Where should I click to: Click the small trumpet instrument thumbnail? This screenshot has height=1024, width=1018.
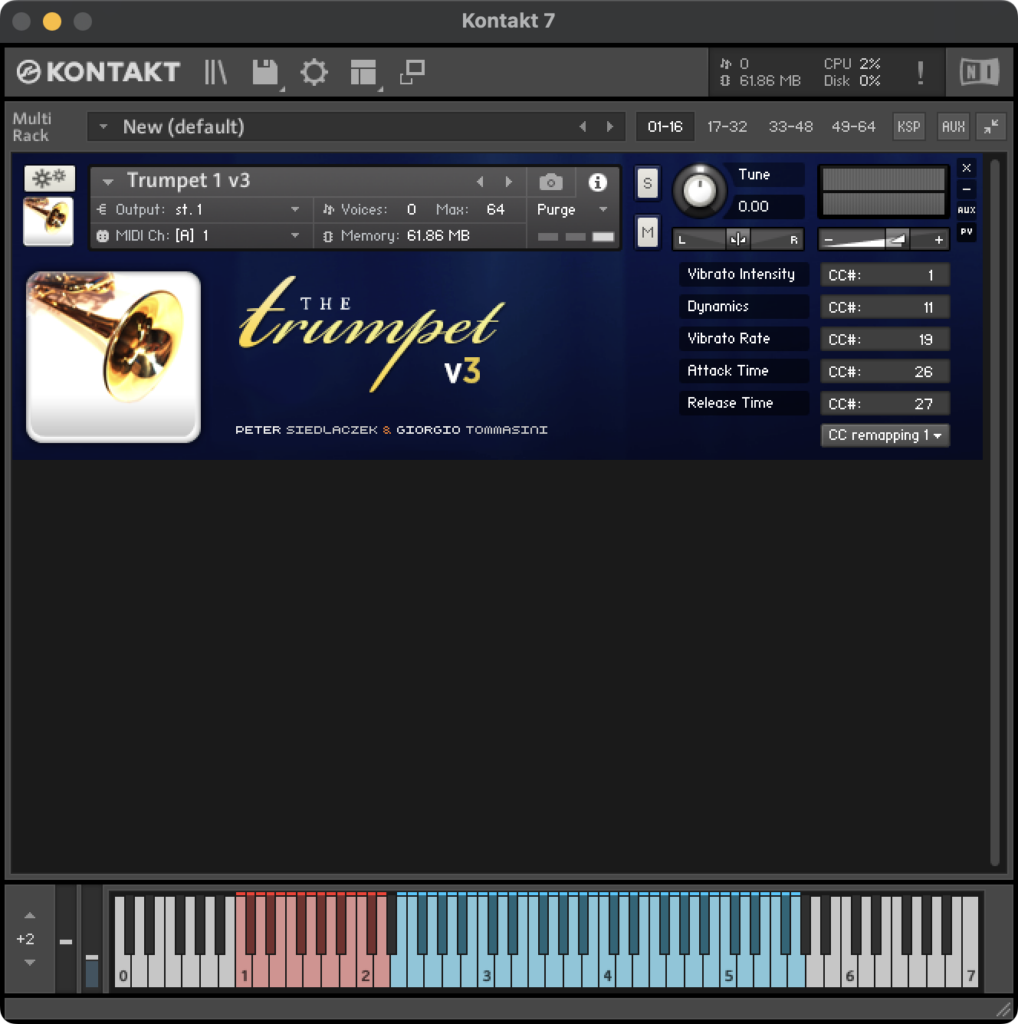pyautogui.click(x=48, y=221)
